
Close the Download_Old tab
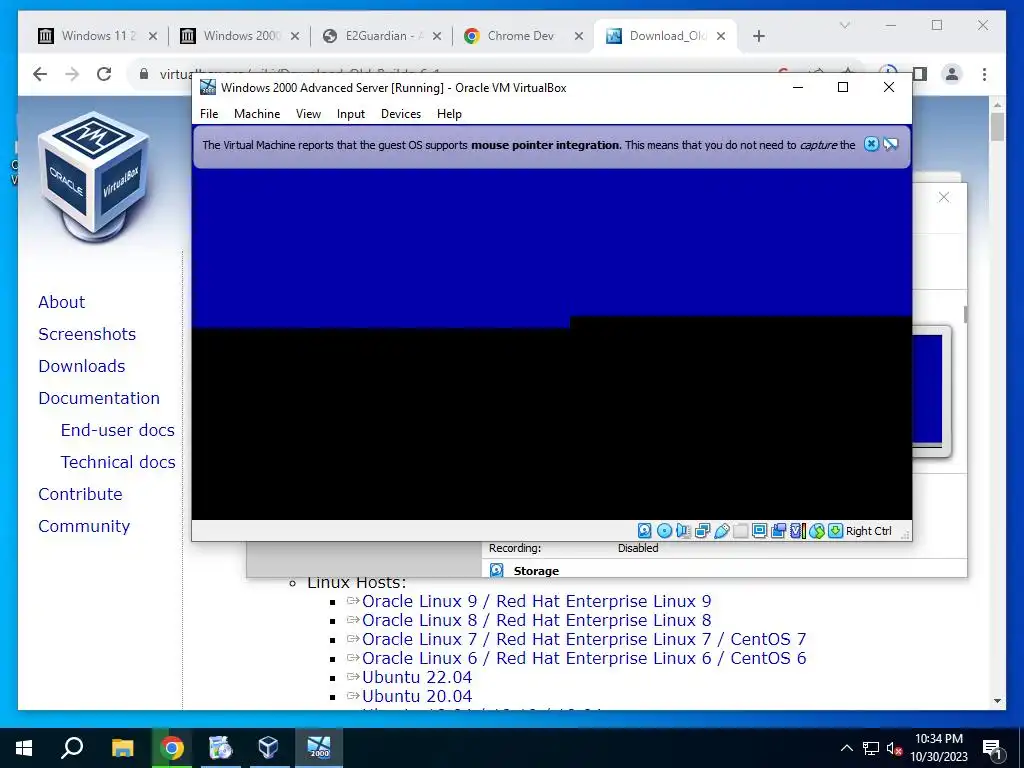pyautogui.click(x=721, y=36)
